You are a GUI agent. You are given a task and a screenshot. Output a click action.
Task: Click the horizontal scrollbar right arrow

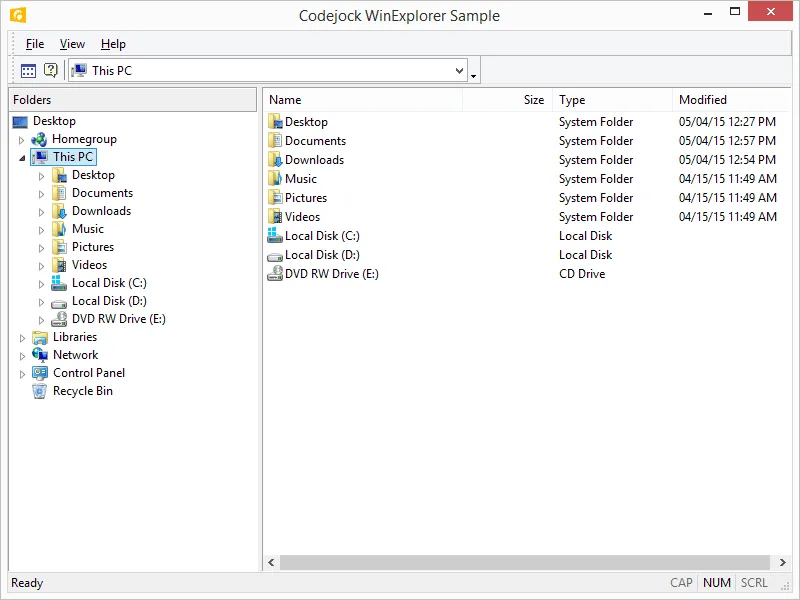click(783, 562)
